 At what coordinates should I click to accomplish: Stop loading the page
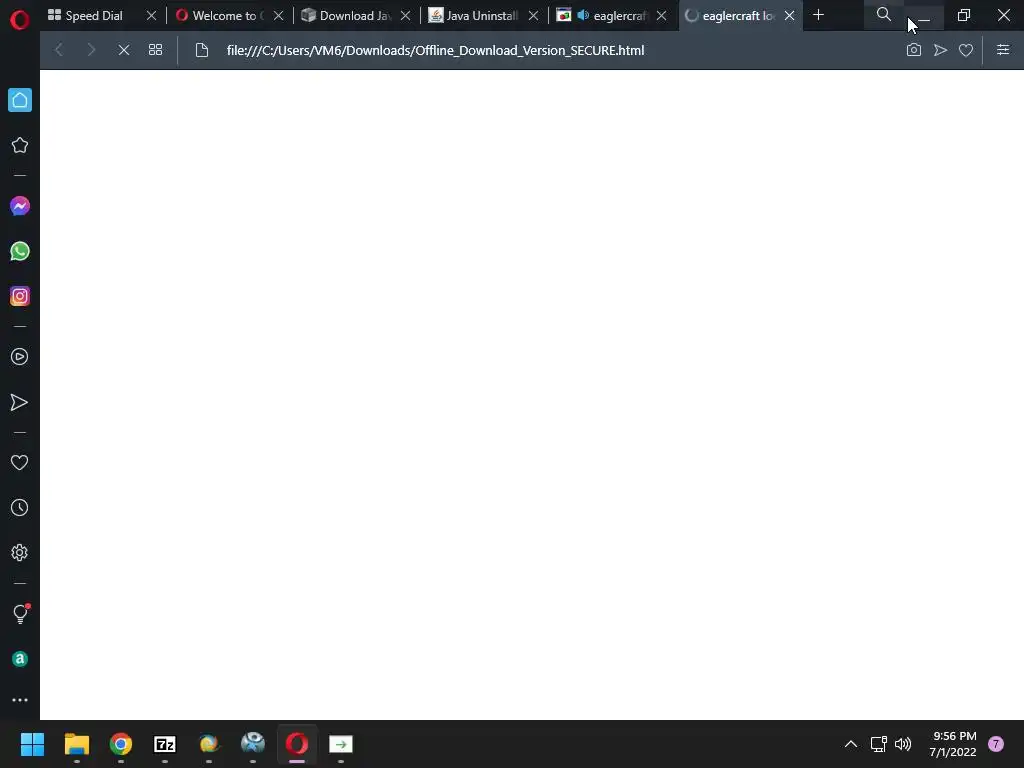123,50
